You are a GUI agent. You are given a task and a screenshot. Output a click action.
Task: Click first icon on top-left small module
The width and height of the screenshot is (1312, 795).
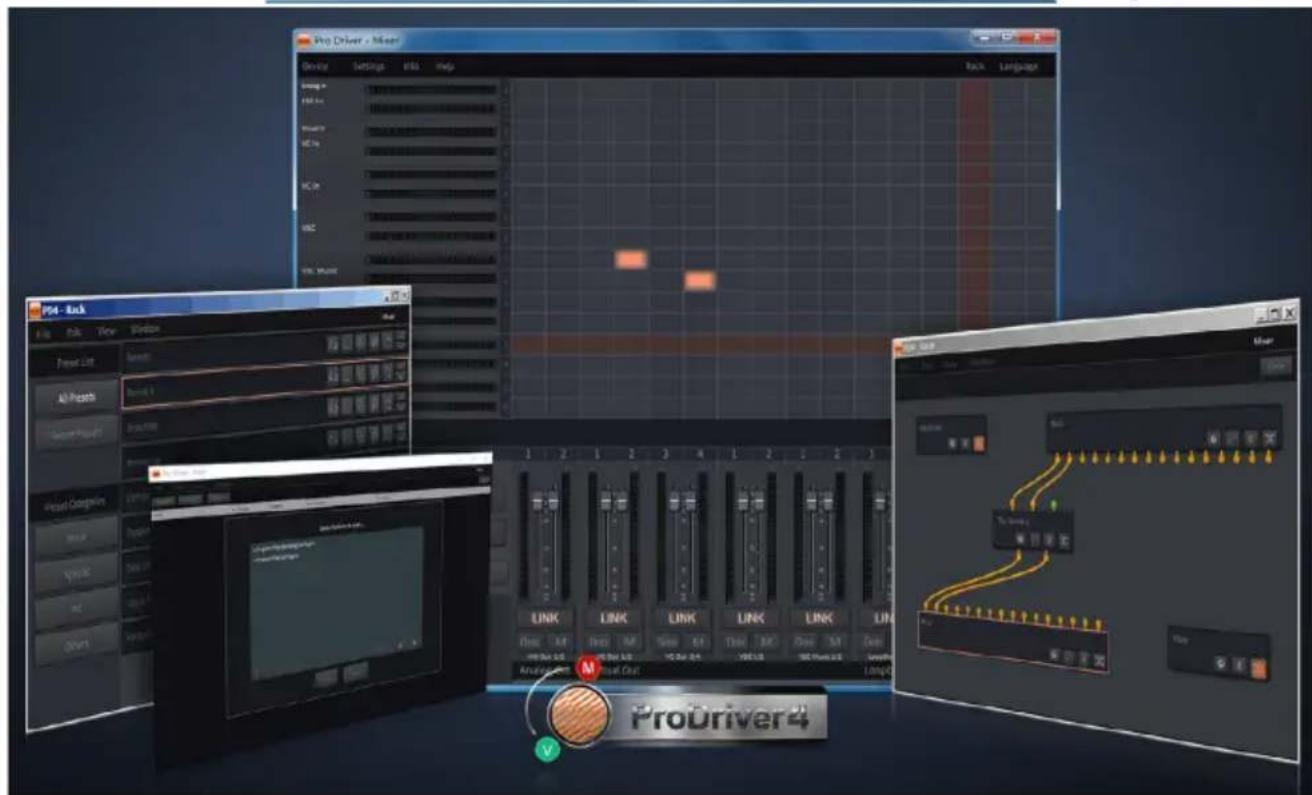click(951, 443)
